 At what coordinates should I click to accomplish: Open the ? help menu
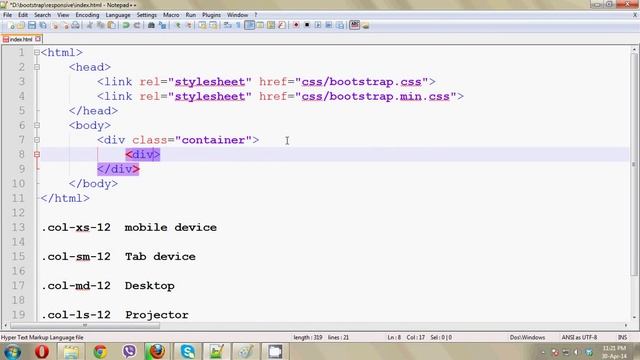pos(256,15)
